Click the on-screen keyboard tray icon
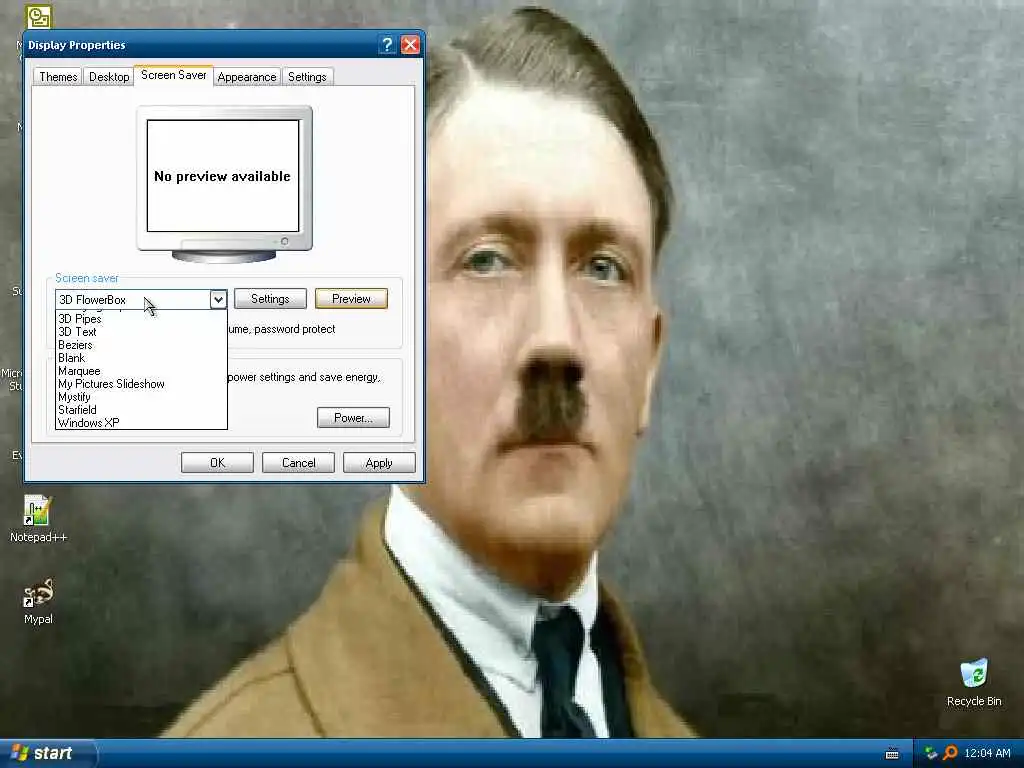The height and width of the screenshot is (768, 1024). 892,754
